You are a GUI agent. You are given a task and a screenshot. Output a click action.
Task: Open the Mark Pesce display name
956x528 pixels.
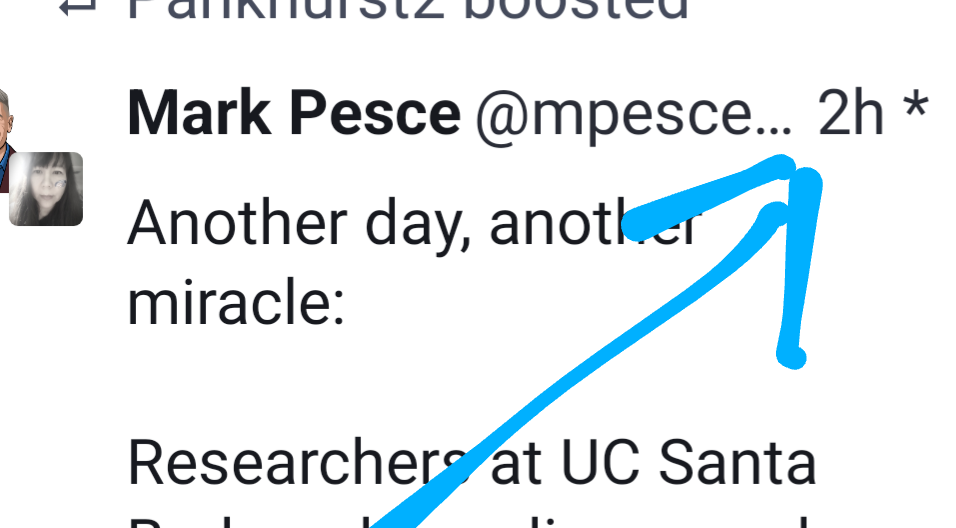pos(293,115)
